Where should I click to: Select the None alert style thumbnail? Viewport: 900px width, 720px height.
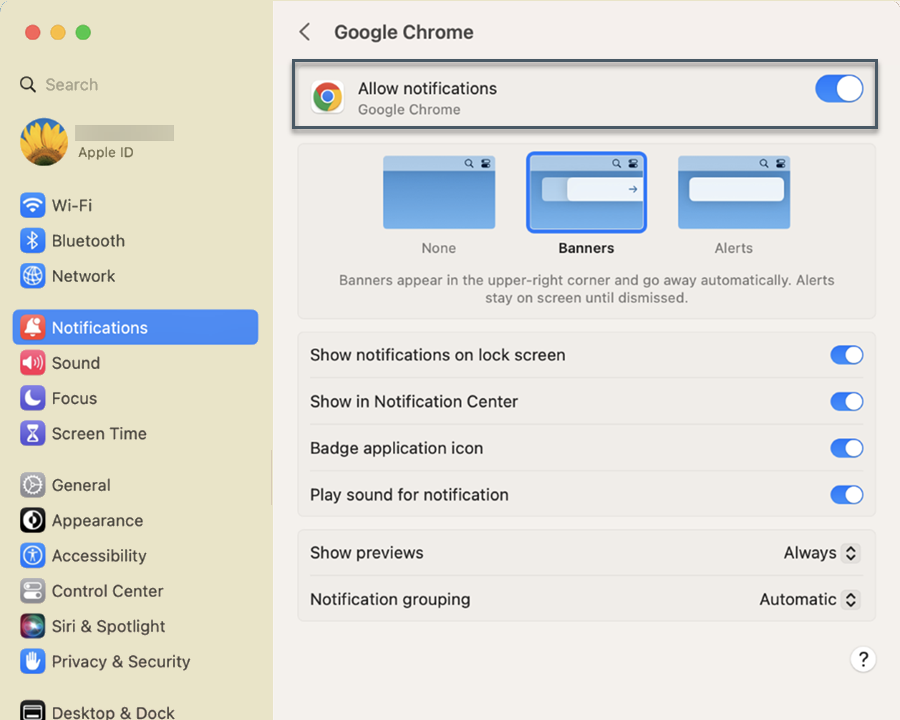439,192
